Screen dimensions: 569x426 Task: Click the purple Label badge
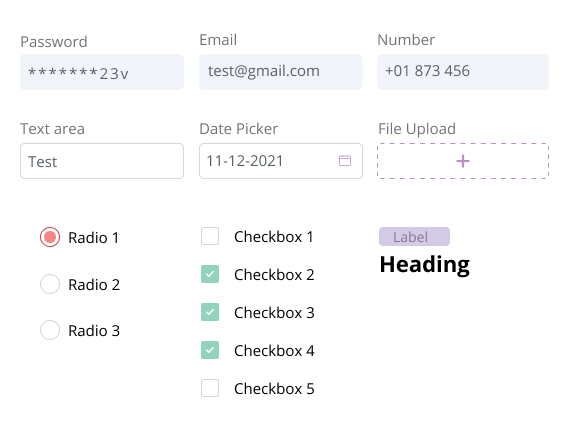tap(414, 237)
